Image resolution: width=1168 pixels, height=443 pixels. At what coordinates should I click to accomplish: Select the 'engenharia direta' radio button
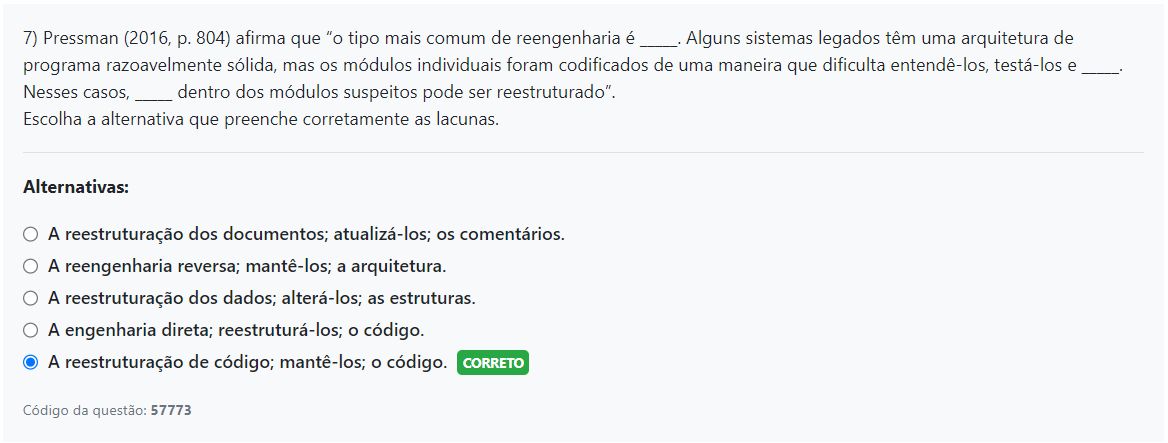click(31, 330)
